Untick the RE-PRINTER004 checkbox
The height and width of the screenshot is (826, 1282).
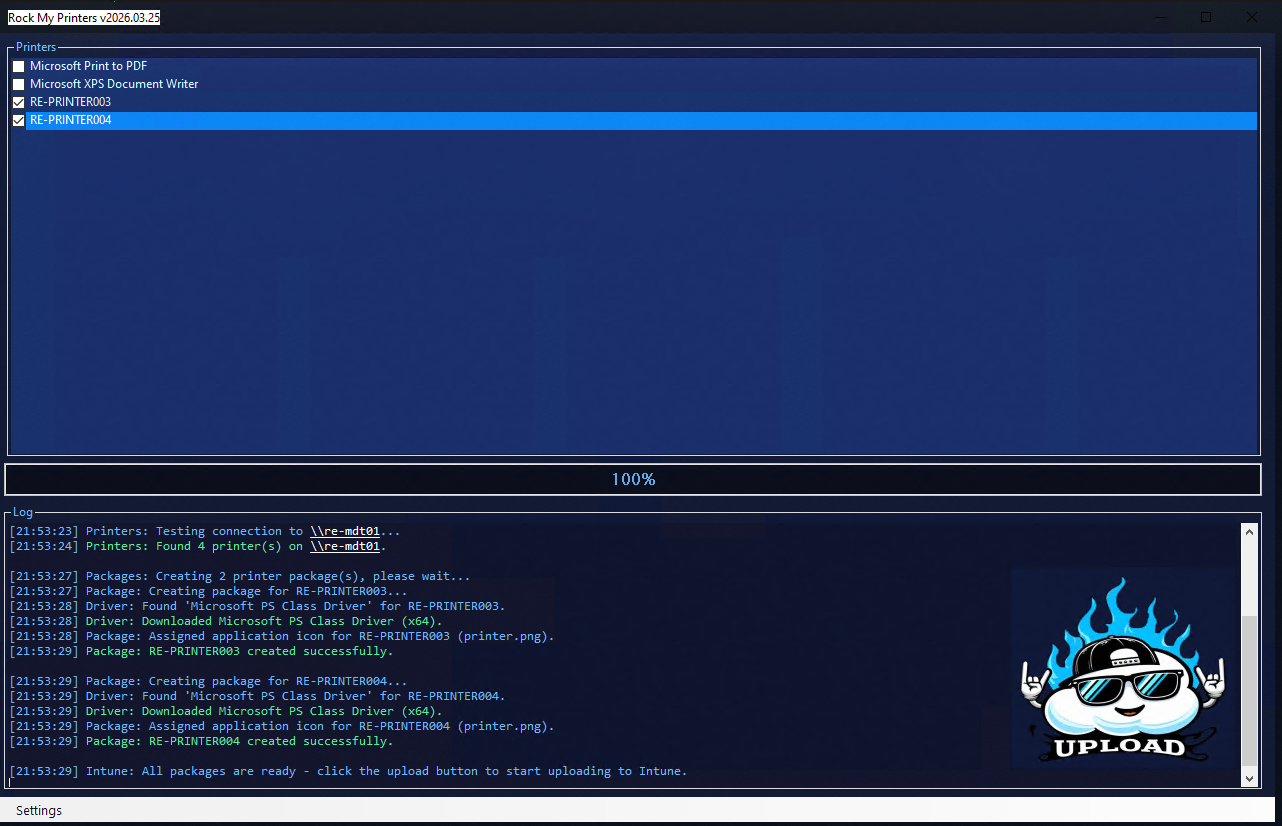(18, 120)
